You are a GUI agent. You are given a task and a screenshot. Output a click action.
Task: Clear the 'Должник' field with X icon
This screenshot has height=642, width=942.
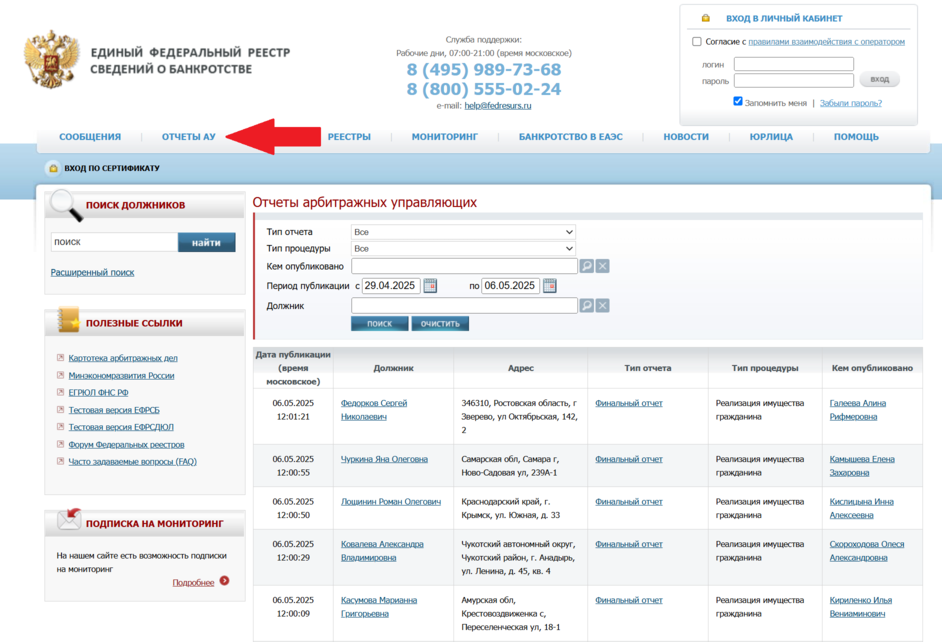(603, 306)
